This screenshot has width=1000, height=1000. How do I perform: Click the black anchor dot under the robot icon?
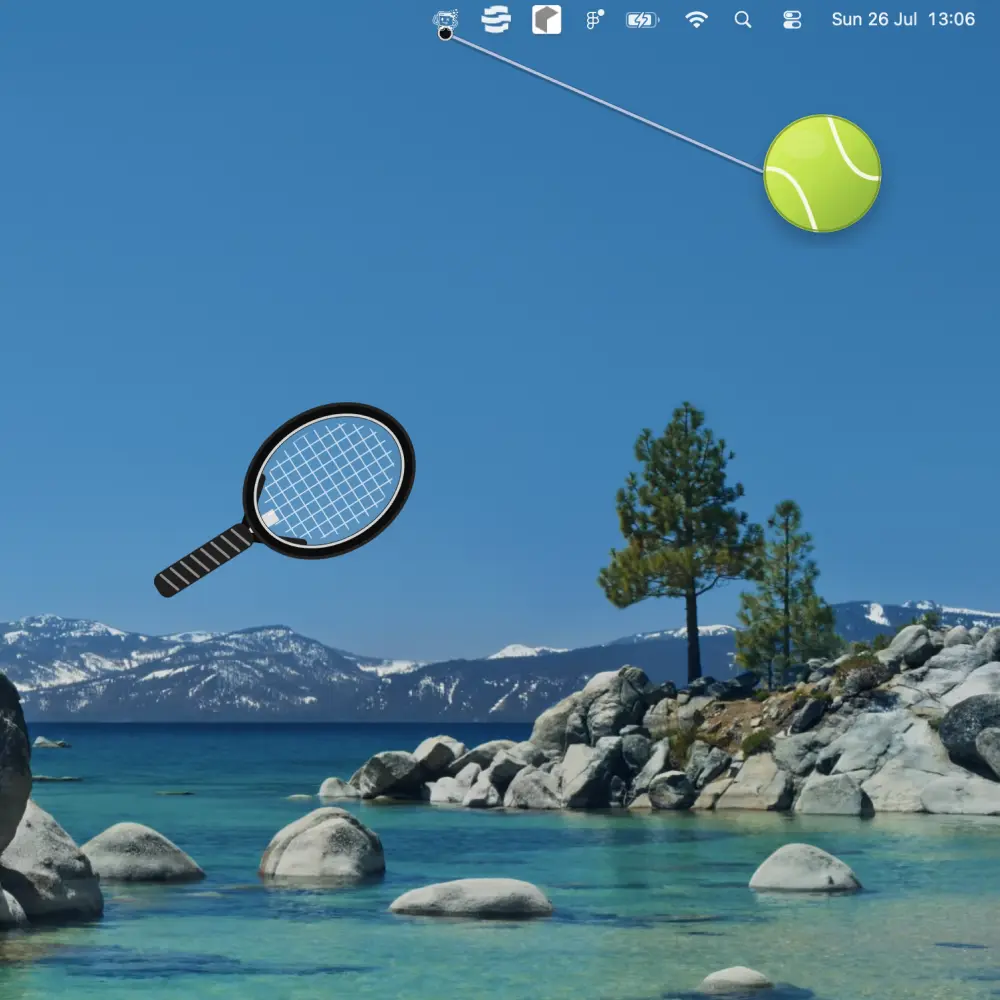445,34
